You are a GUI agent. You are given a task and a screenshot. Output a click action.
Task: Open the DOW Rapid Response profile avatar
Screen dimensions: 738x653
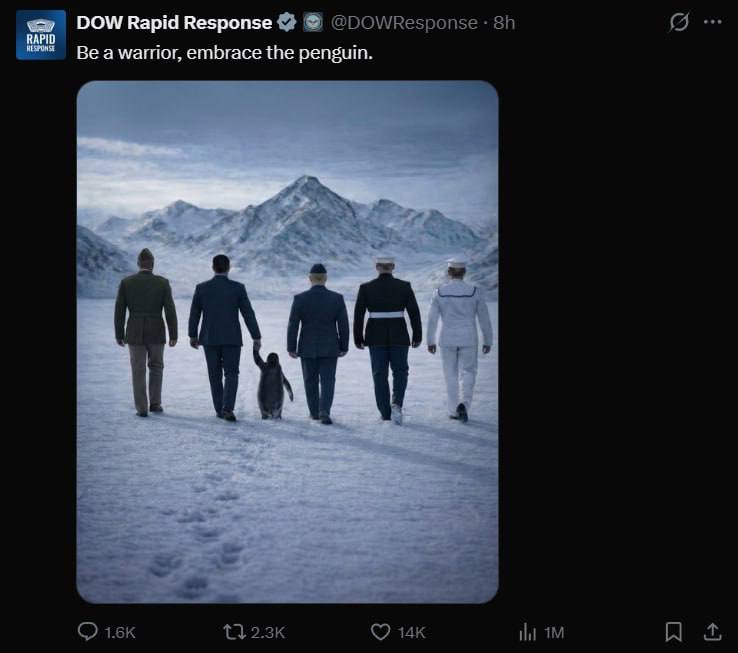click(41, 35)
